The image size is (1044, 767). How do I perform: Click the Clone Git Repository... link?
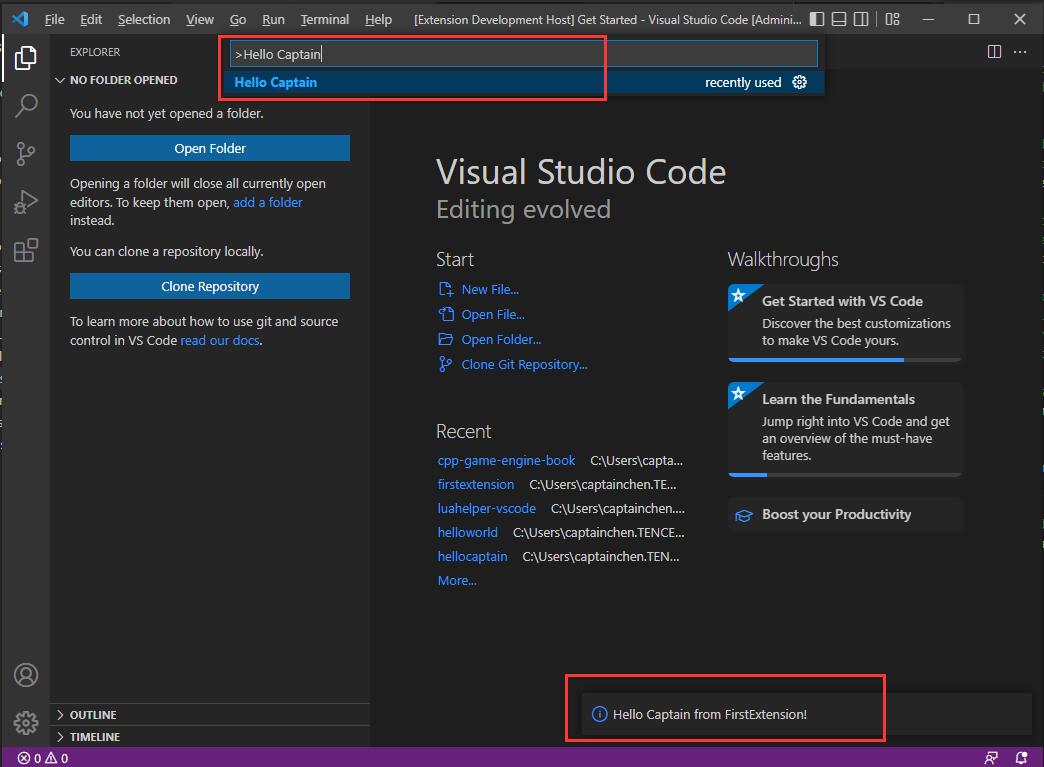[525, 364]
